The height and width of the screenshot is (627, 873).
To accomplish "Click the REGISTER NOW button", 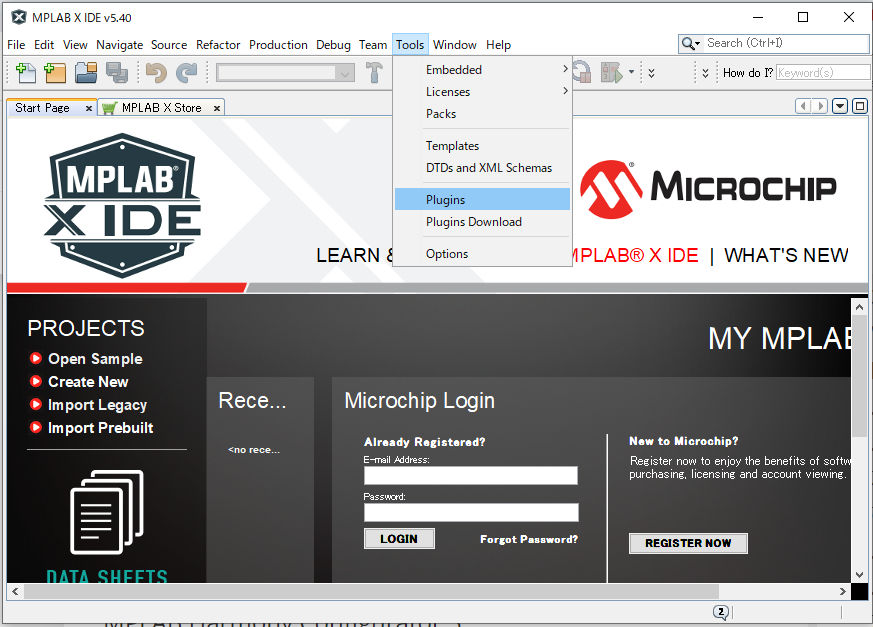I will (x=688, y=543).
